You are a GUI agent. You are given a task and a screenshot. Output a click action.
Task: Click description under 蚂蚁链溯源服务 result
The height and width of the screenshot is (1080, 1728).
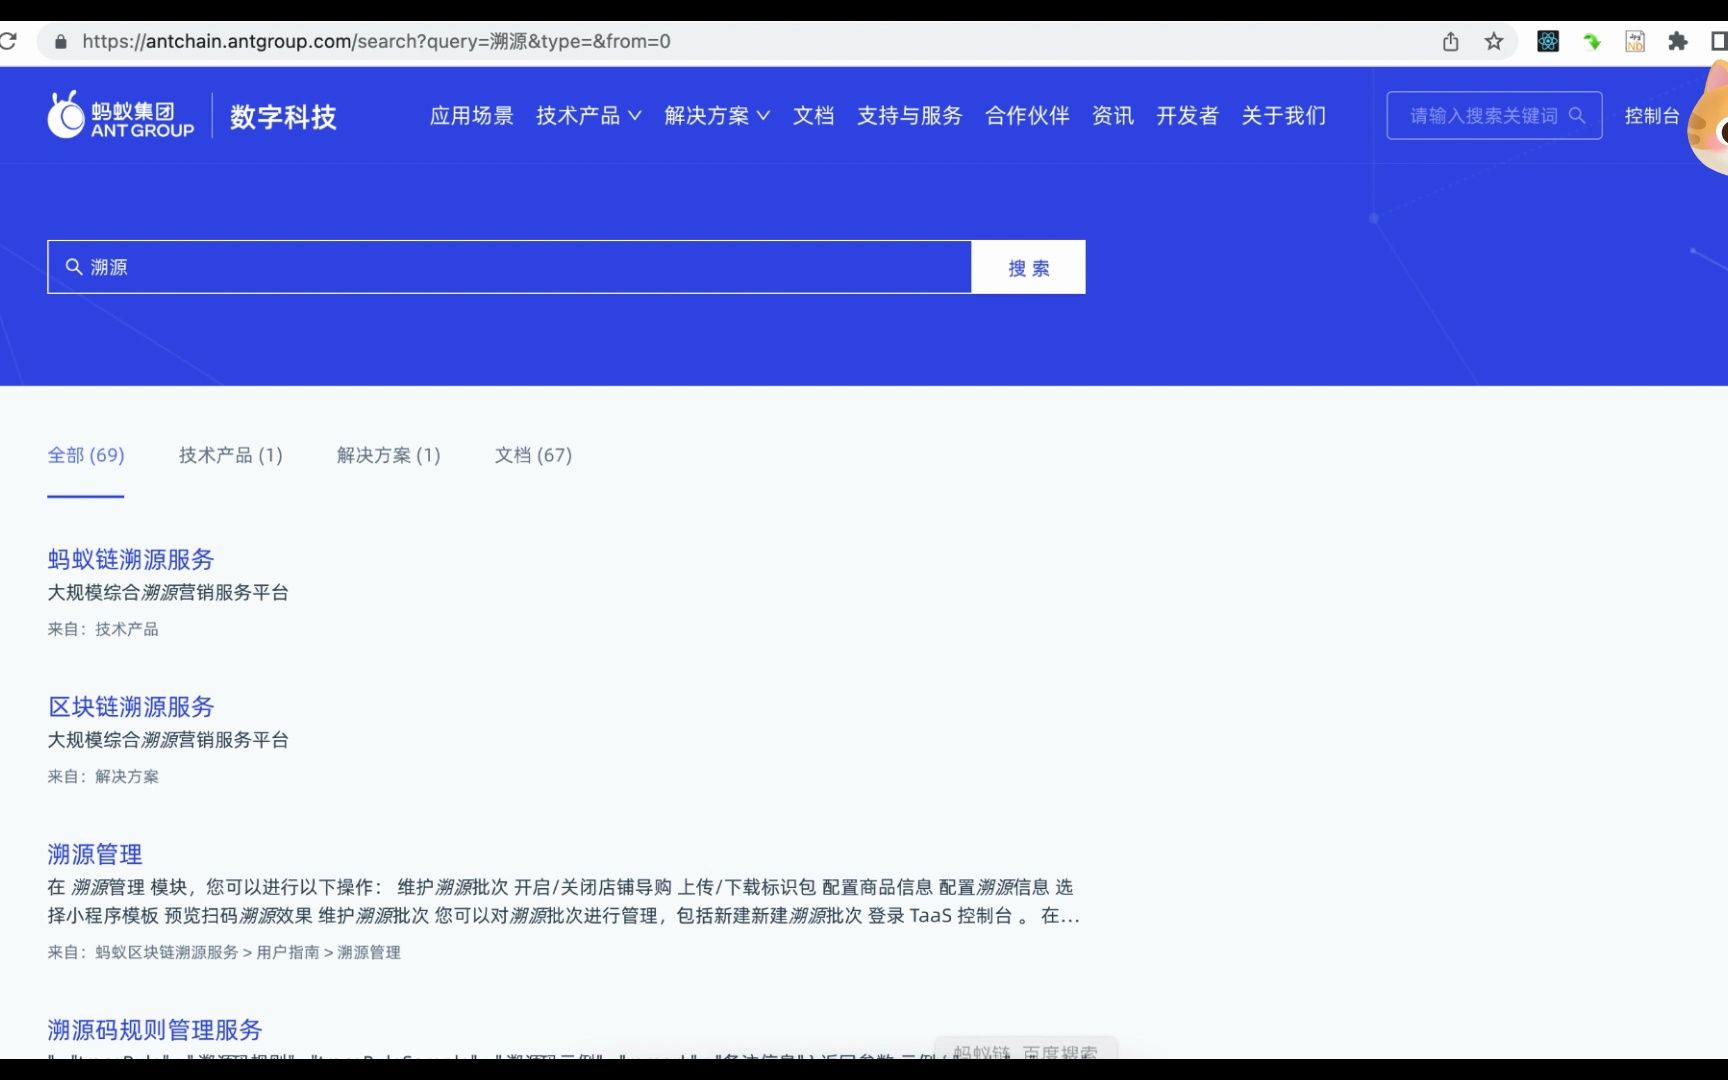click(x=168, y=592)
